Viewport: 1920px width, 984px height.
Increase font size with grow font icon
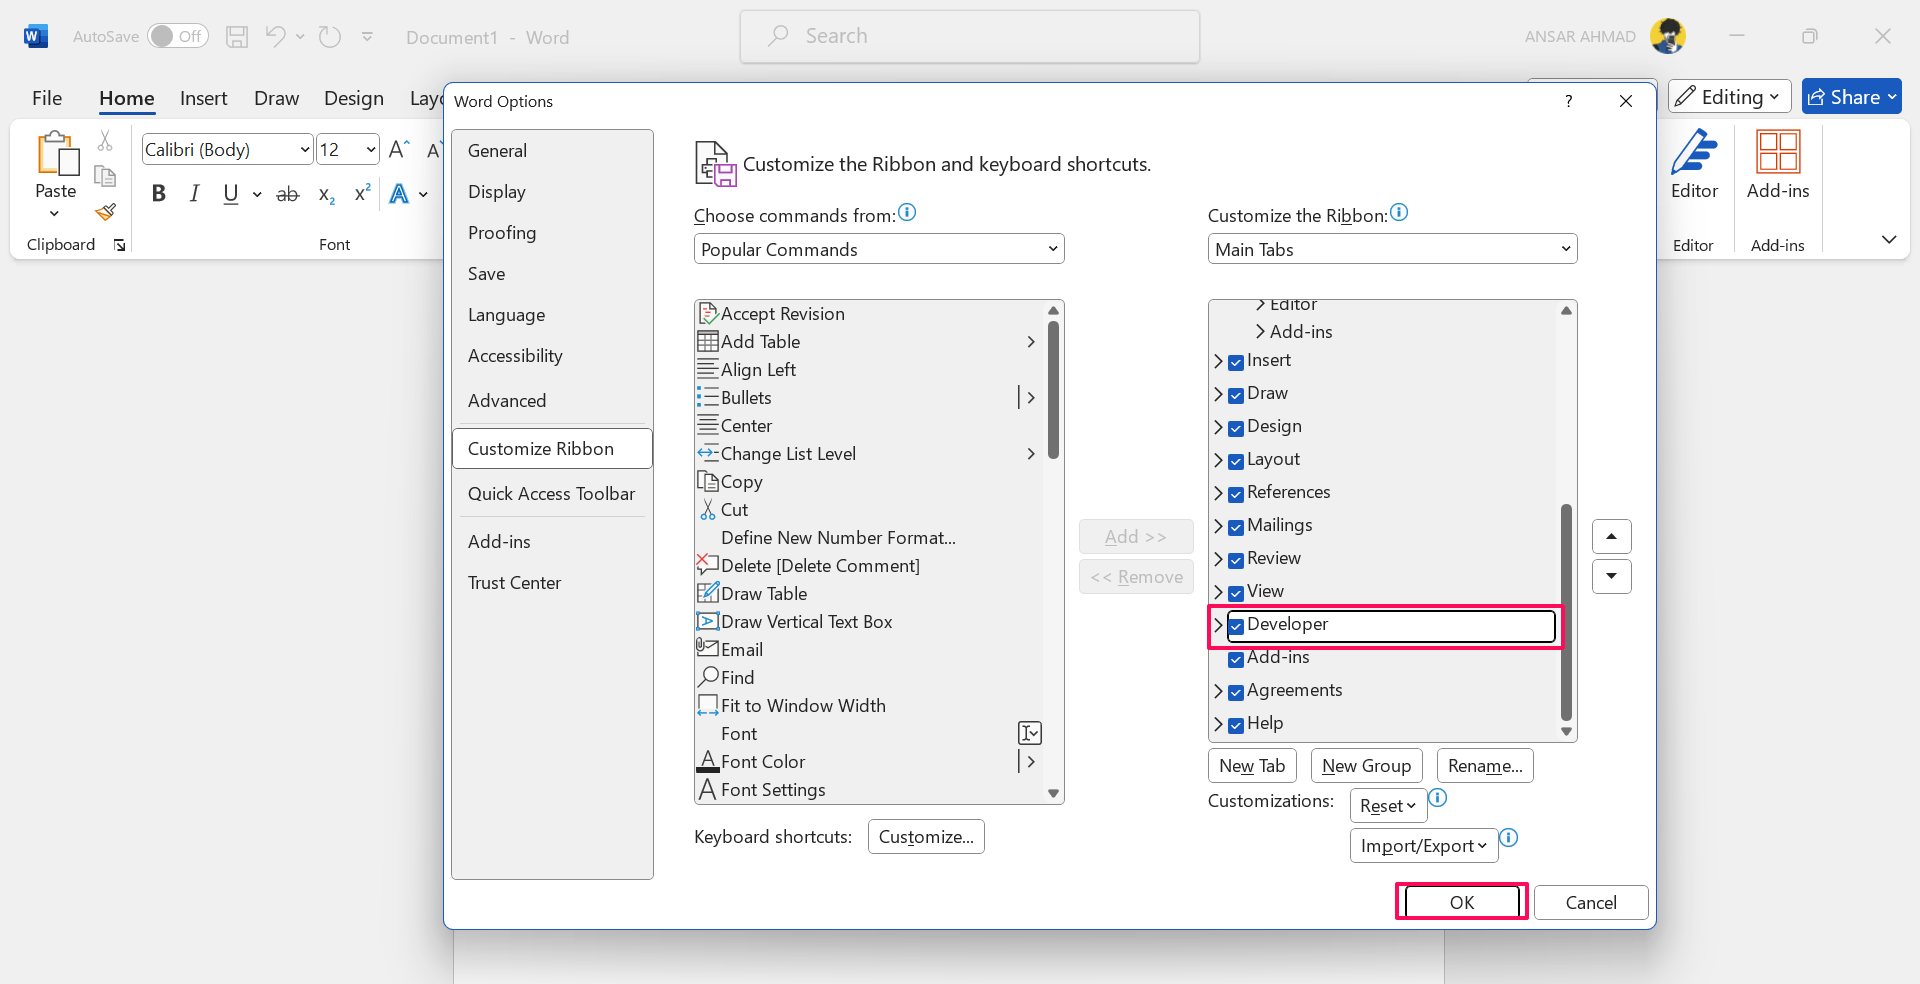pyautogui.click(x=399, y=150)
